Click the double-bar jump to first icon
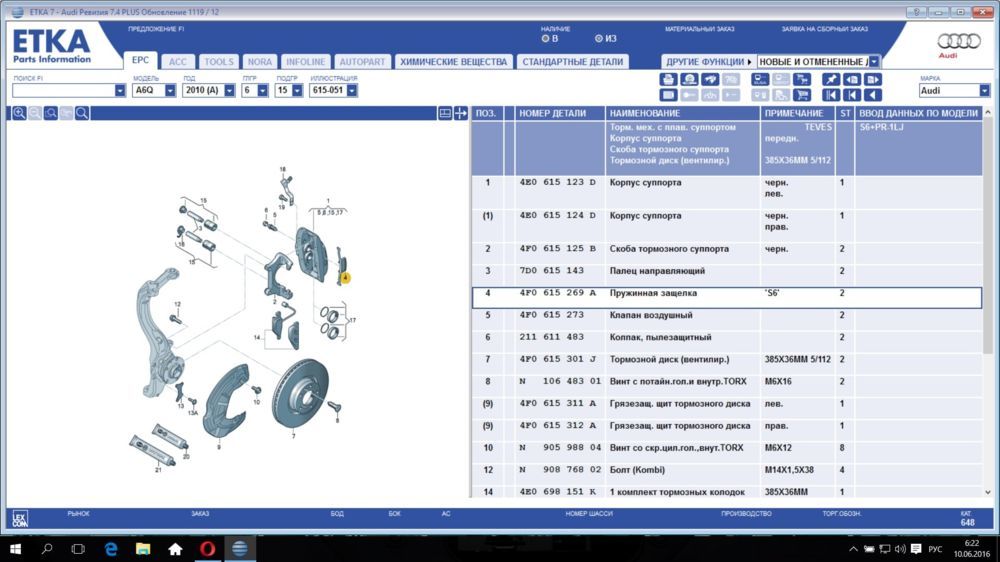The width and height of the screenshot is (1000, 562). pos(830,95)
